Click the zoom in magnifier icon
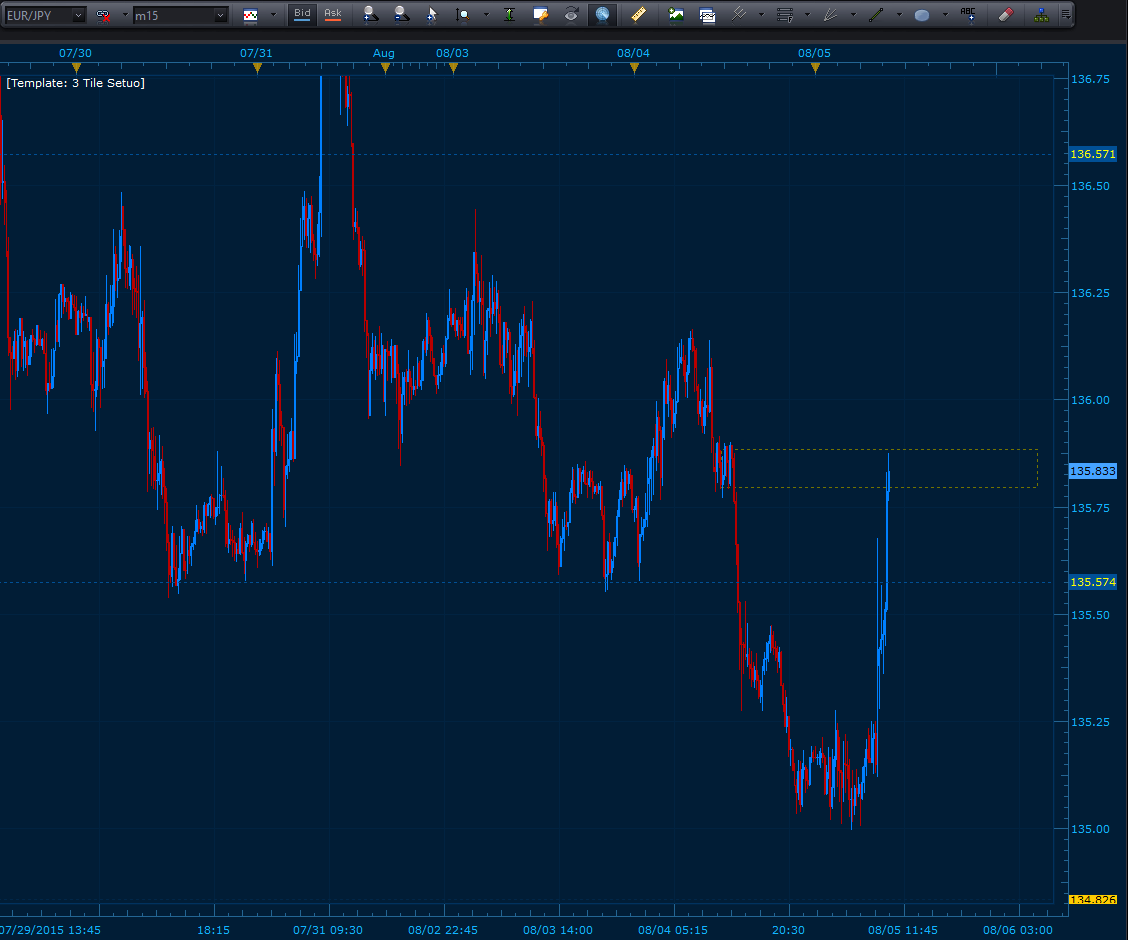Screen dimensions: 1128x940 click(x=370, y=15)
